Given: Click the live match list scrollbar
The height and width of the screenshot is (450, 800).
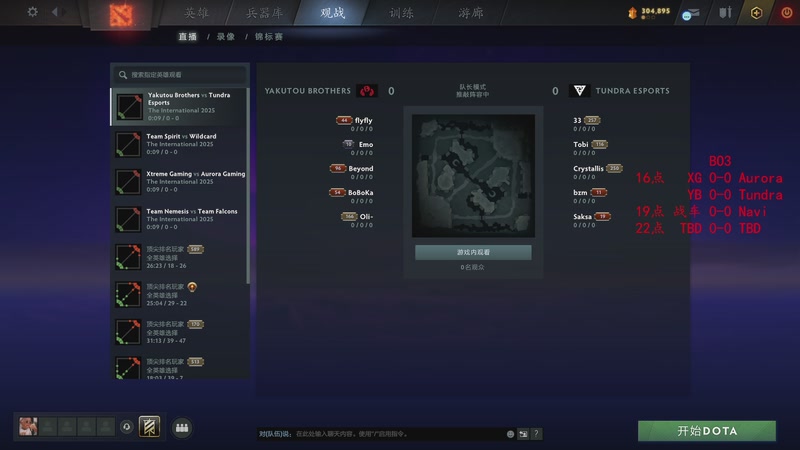Looking at the screenshot, I should [x=248, y=186].
